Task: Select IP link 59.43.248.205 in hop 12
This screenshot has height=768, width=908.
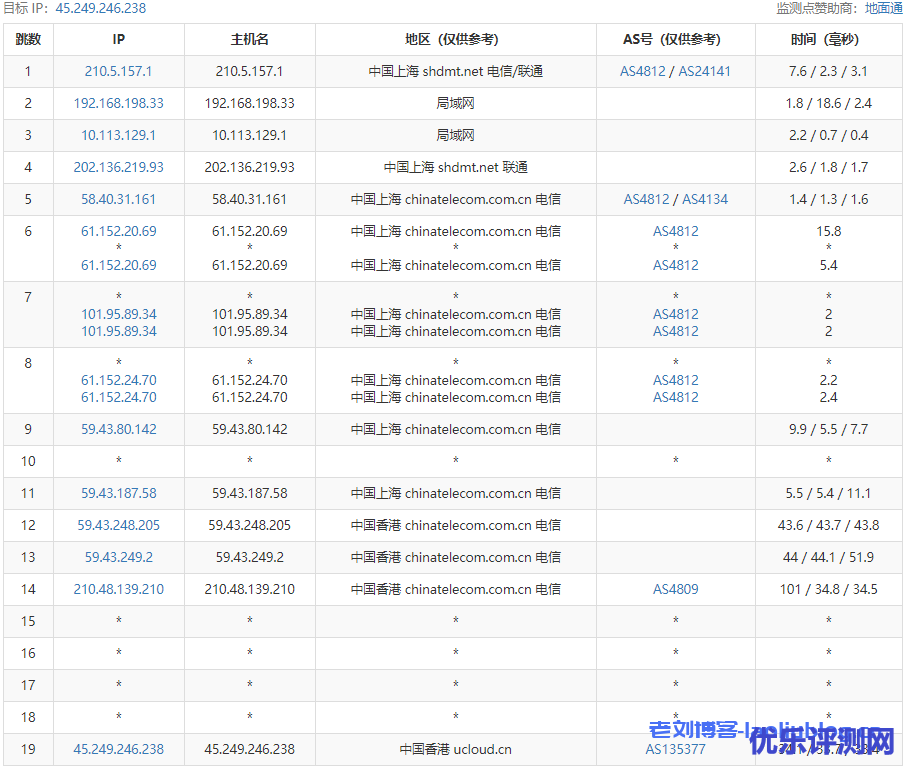Action: [119, 526]
